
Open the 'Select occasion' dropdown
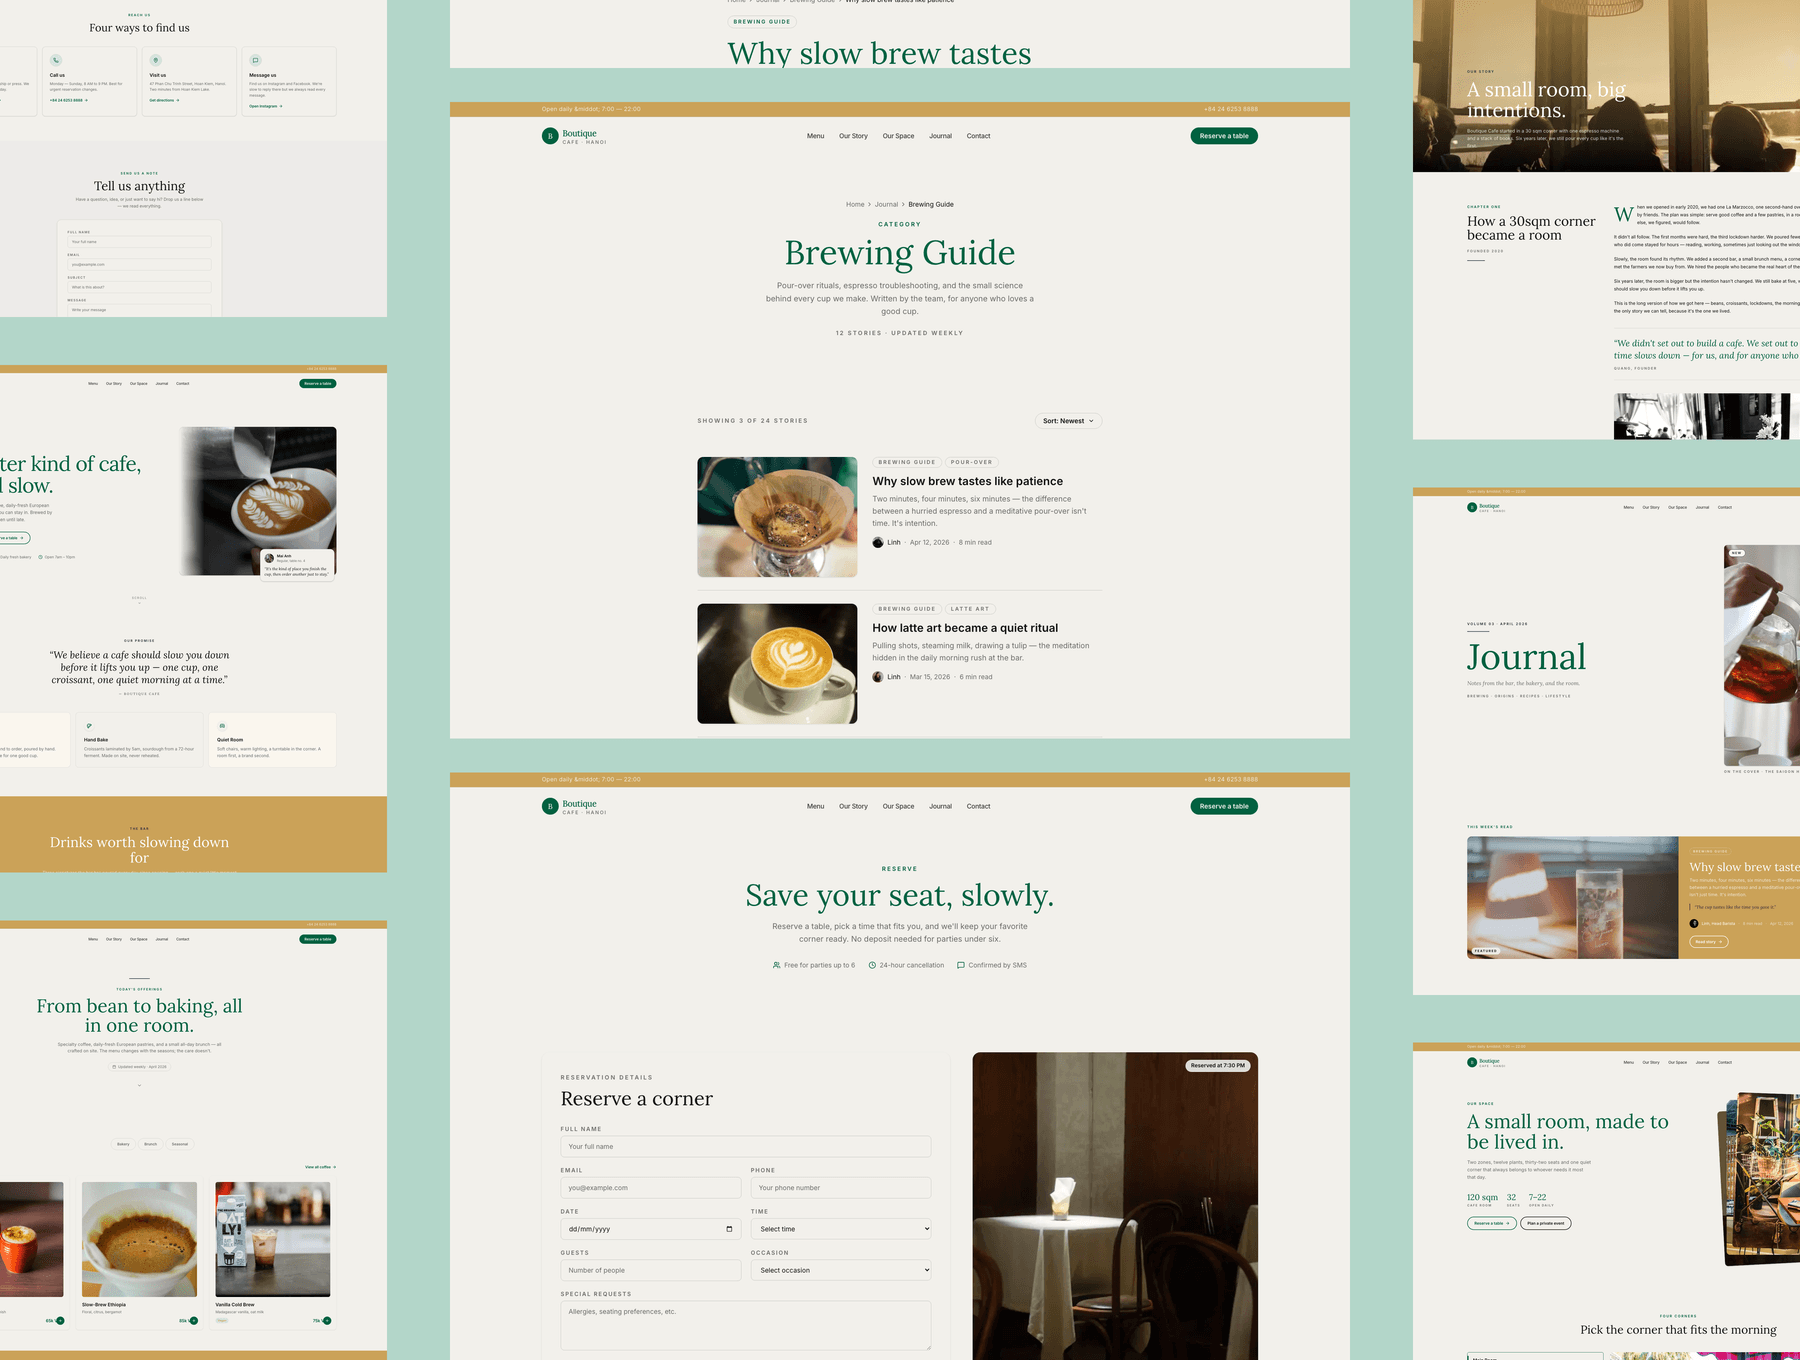coord(841,1270)
